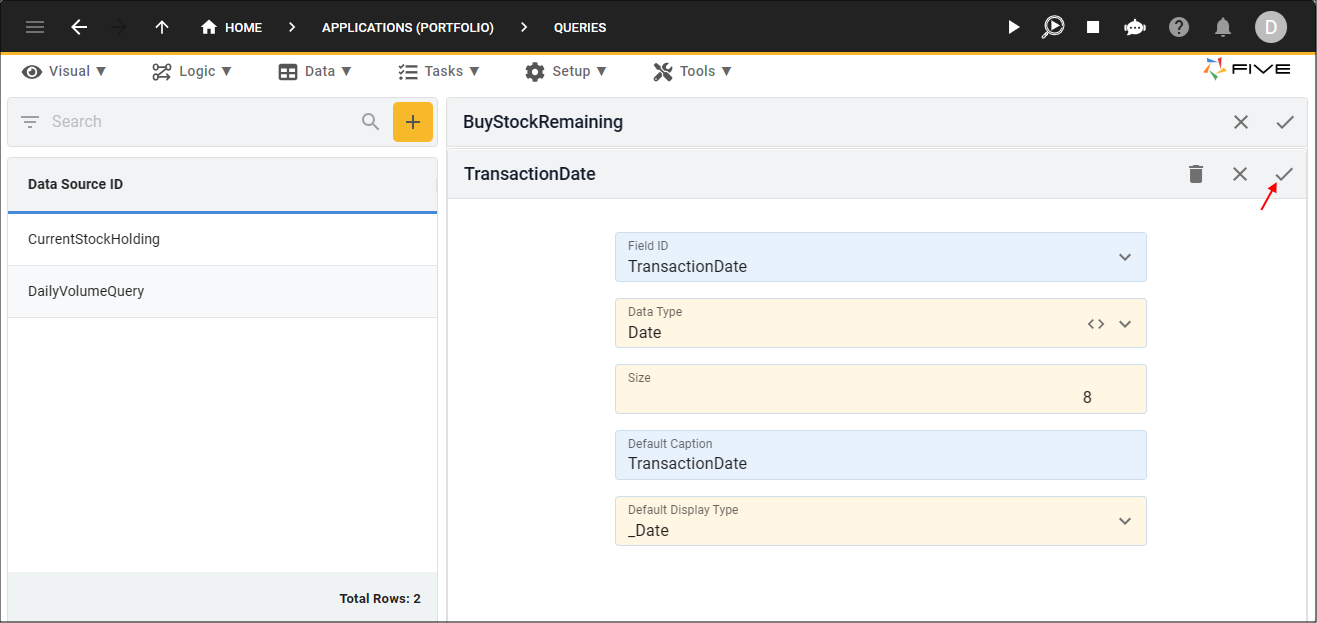Open the Logic menu

point(192,71)
